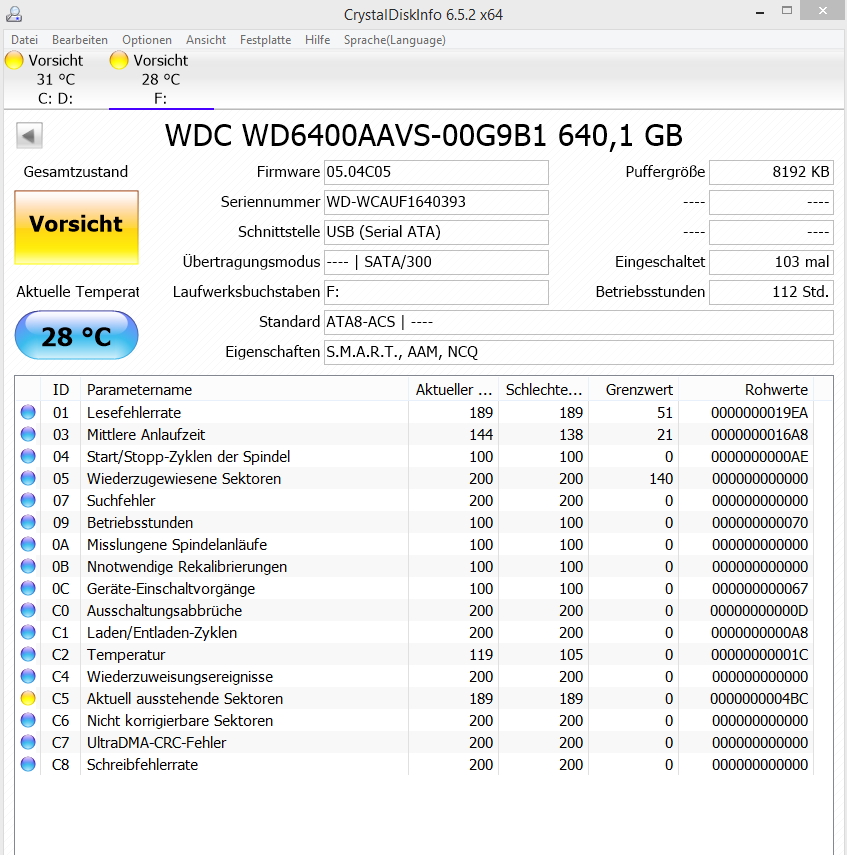Click status dot for Wiederzuweisungsereignisse
The width and height of the screenshot is (847, 855).
[28, 676]
